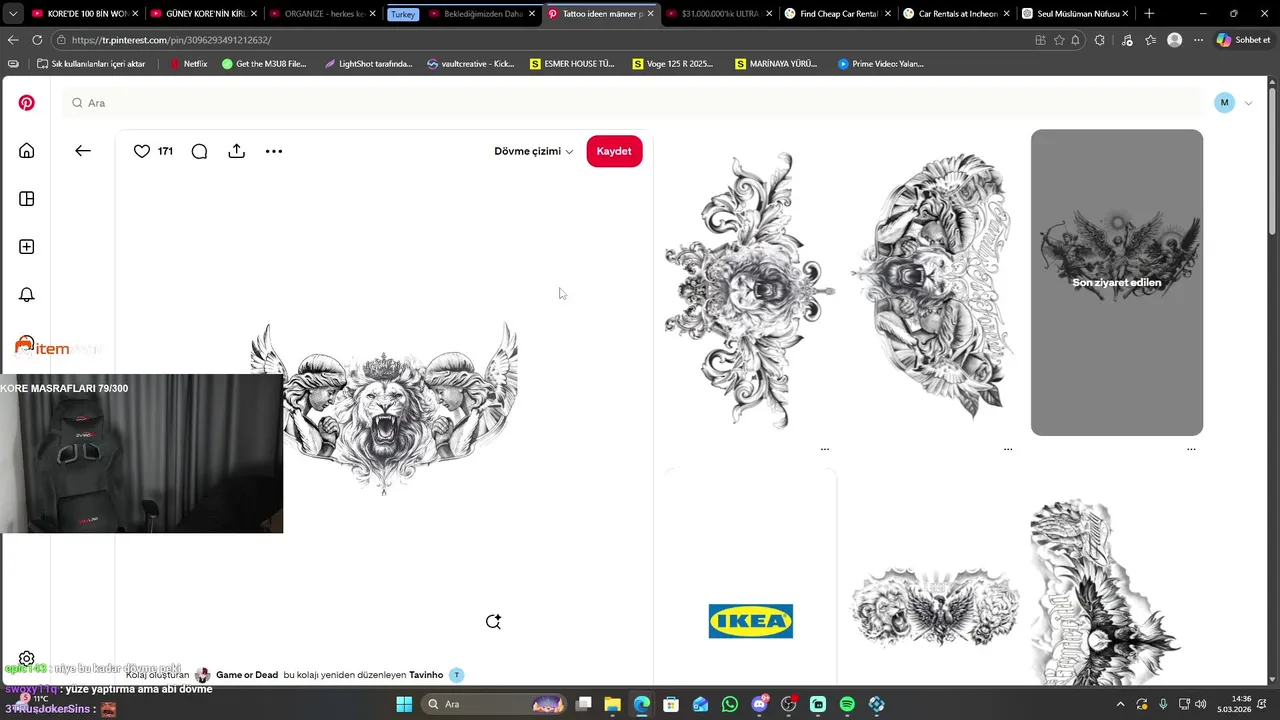Open the Game or Dead creator link
The width and height of the screenshot is (1280, 720).
[247, 675]
